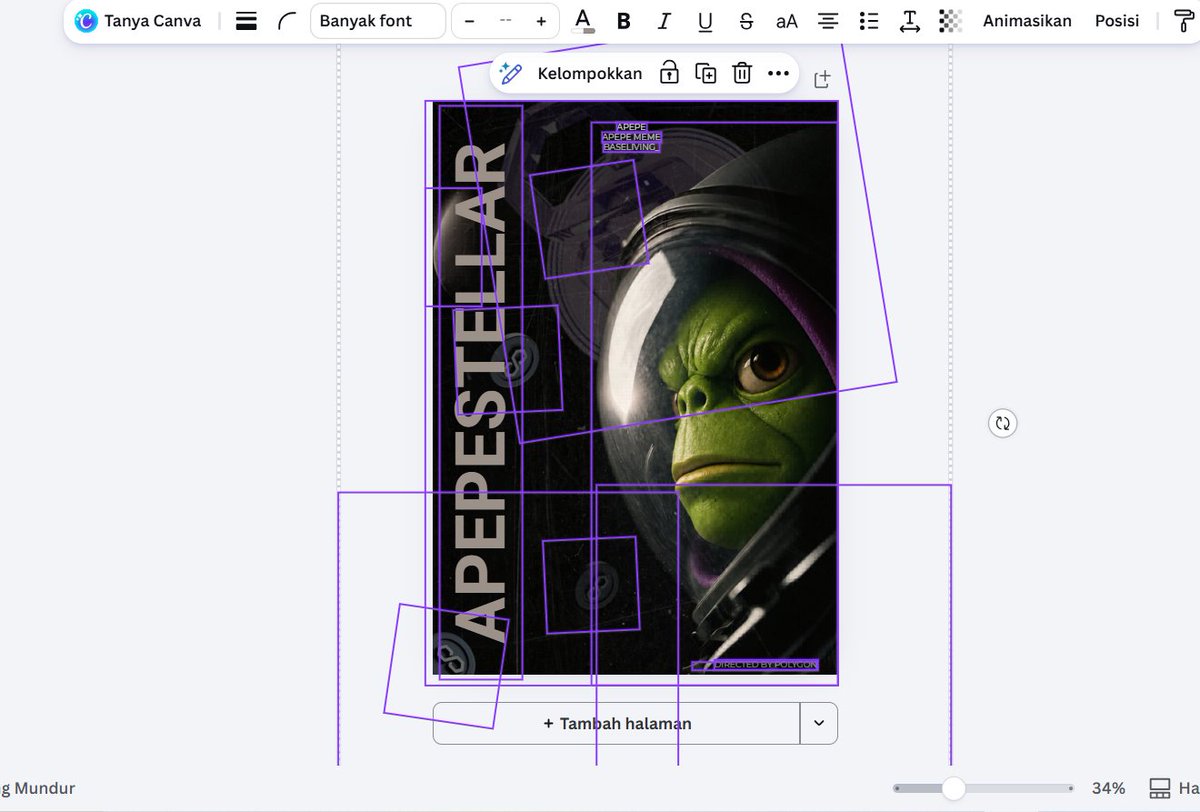The image size is (1200, 812).
Task: Increase font size with plus button
Action: tap(541, 21)
